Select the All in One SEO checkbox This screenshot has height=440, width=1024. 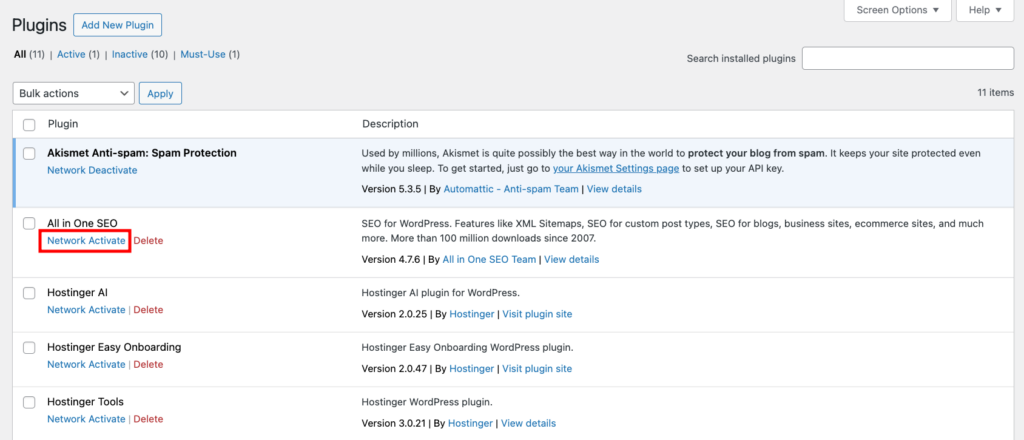tap(29, 223)
